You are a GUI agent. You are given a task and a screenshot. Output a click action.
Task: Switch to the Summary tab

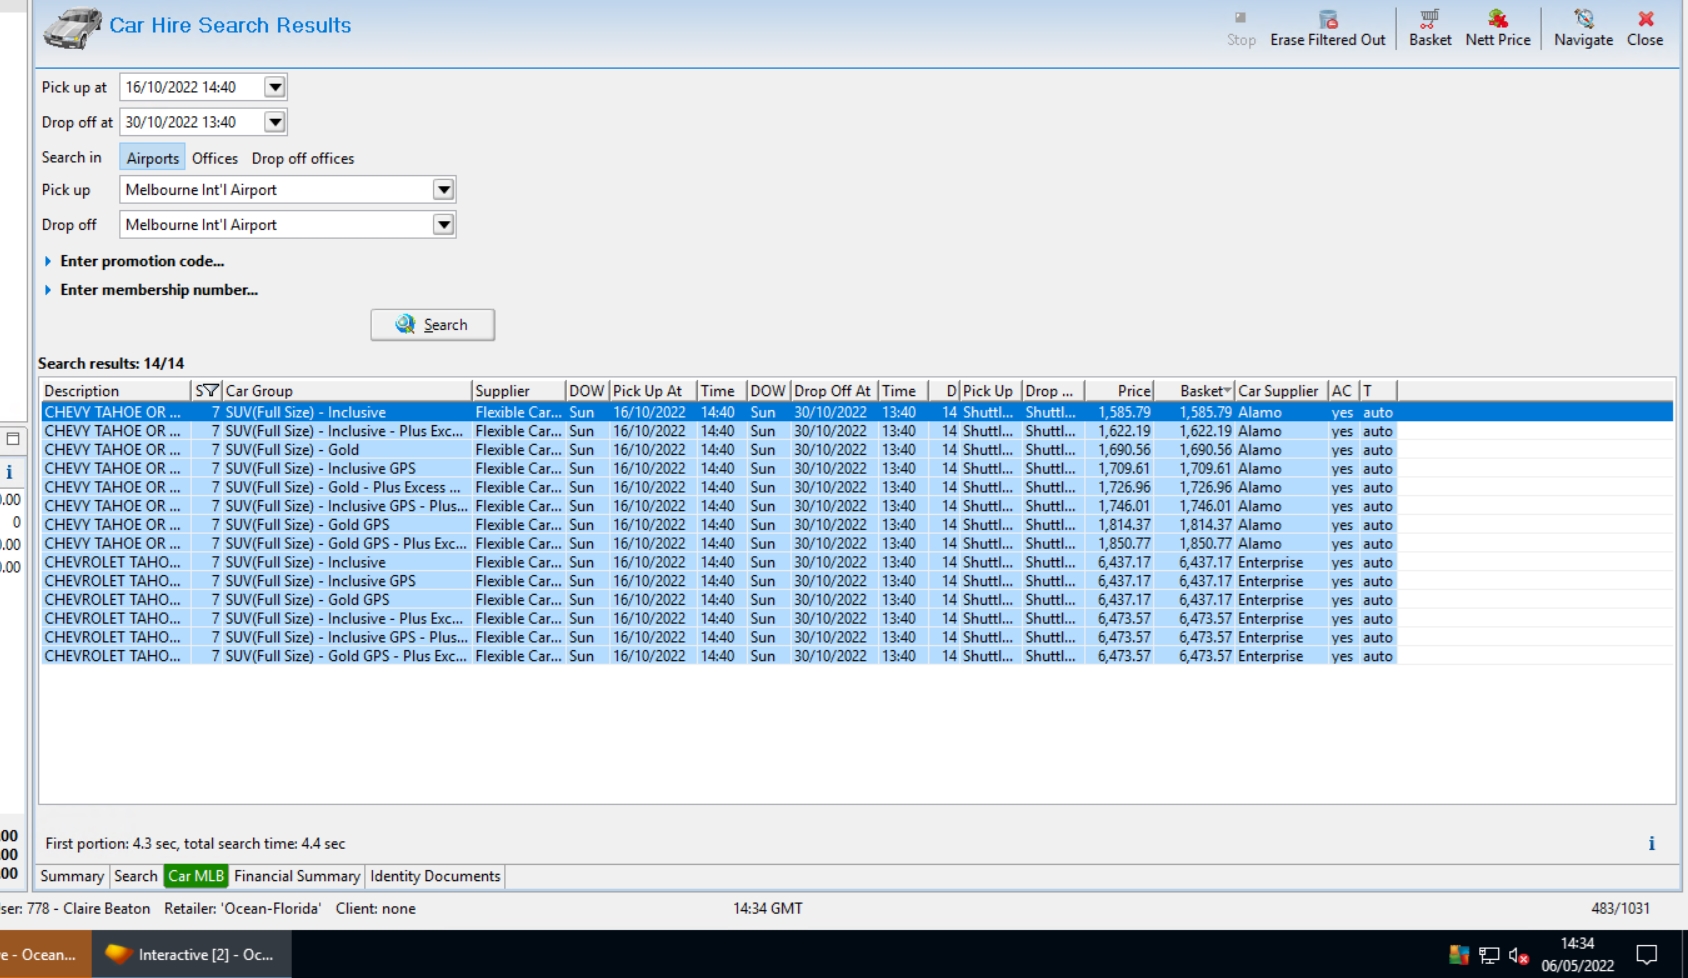(x=72, y=876)
